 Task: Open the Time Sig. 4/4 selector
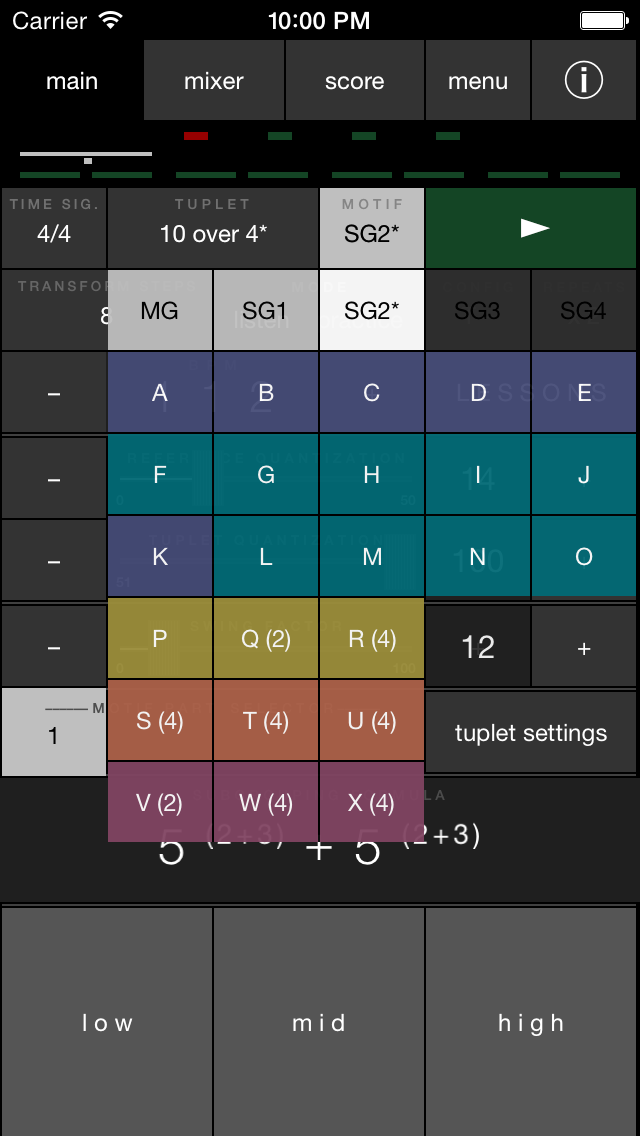[54, 228]
